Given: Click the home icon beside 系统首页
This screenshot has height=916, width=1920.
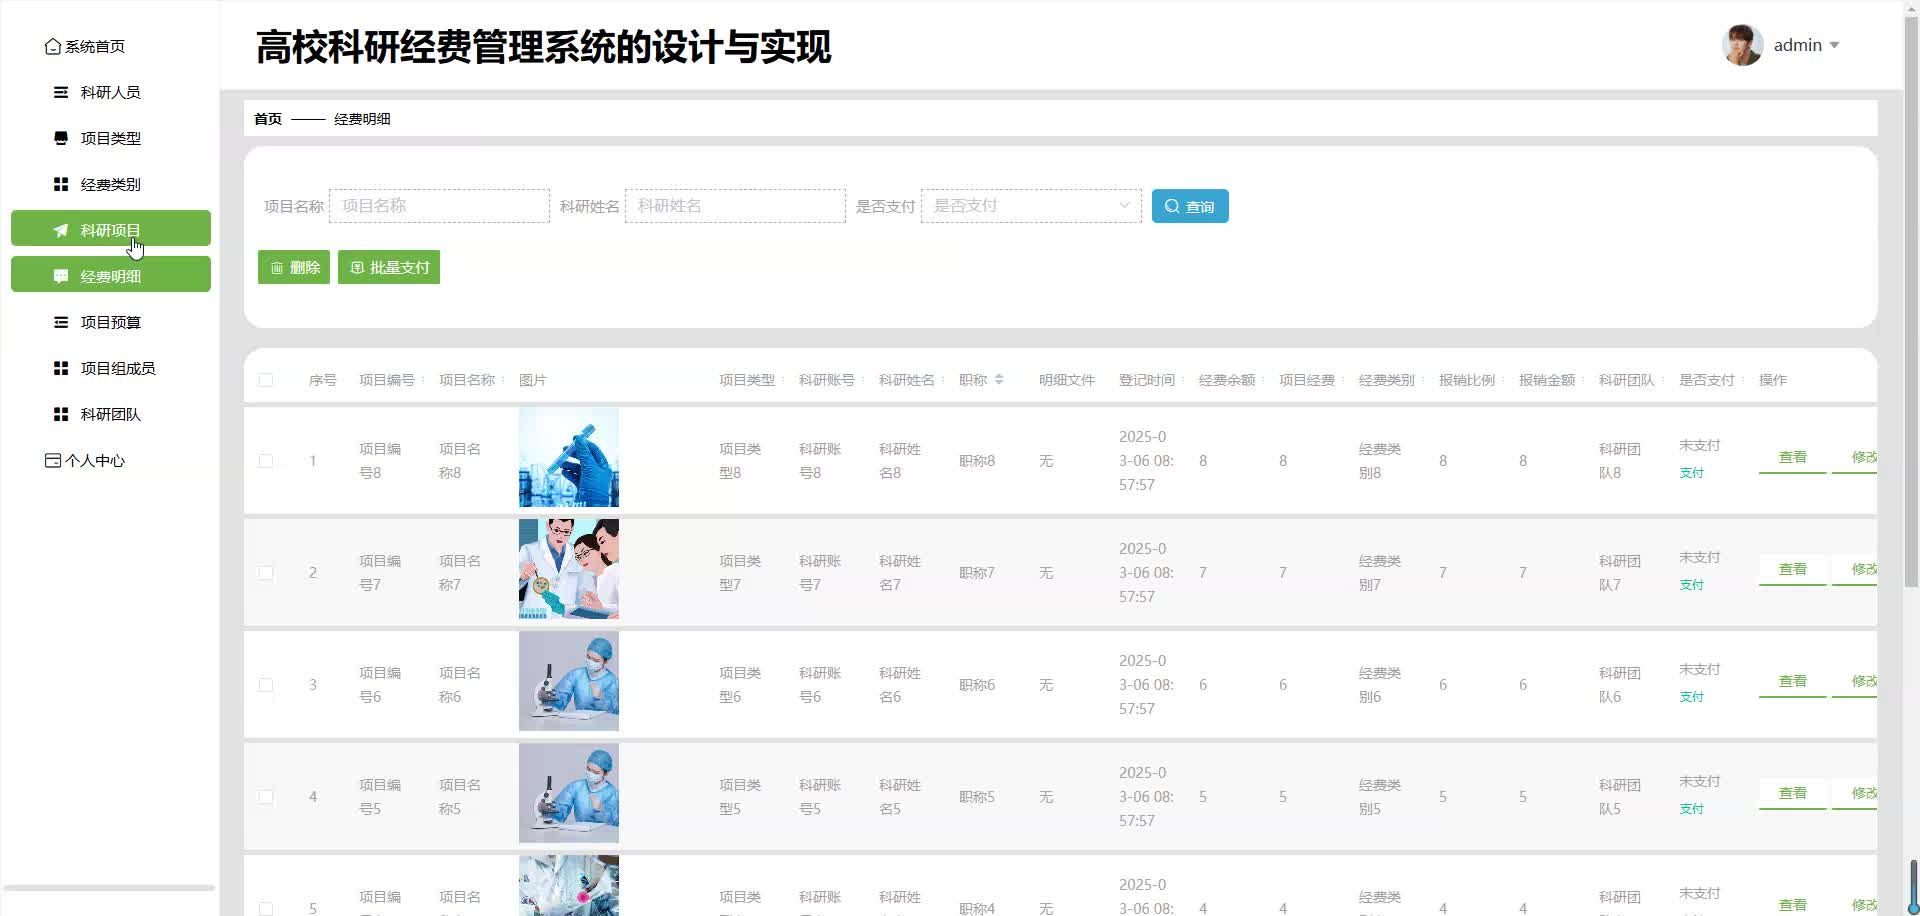Looking at the screenshot, I should (52, 47).
